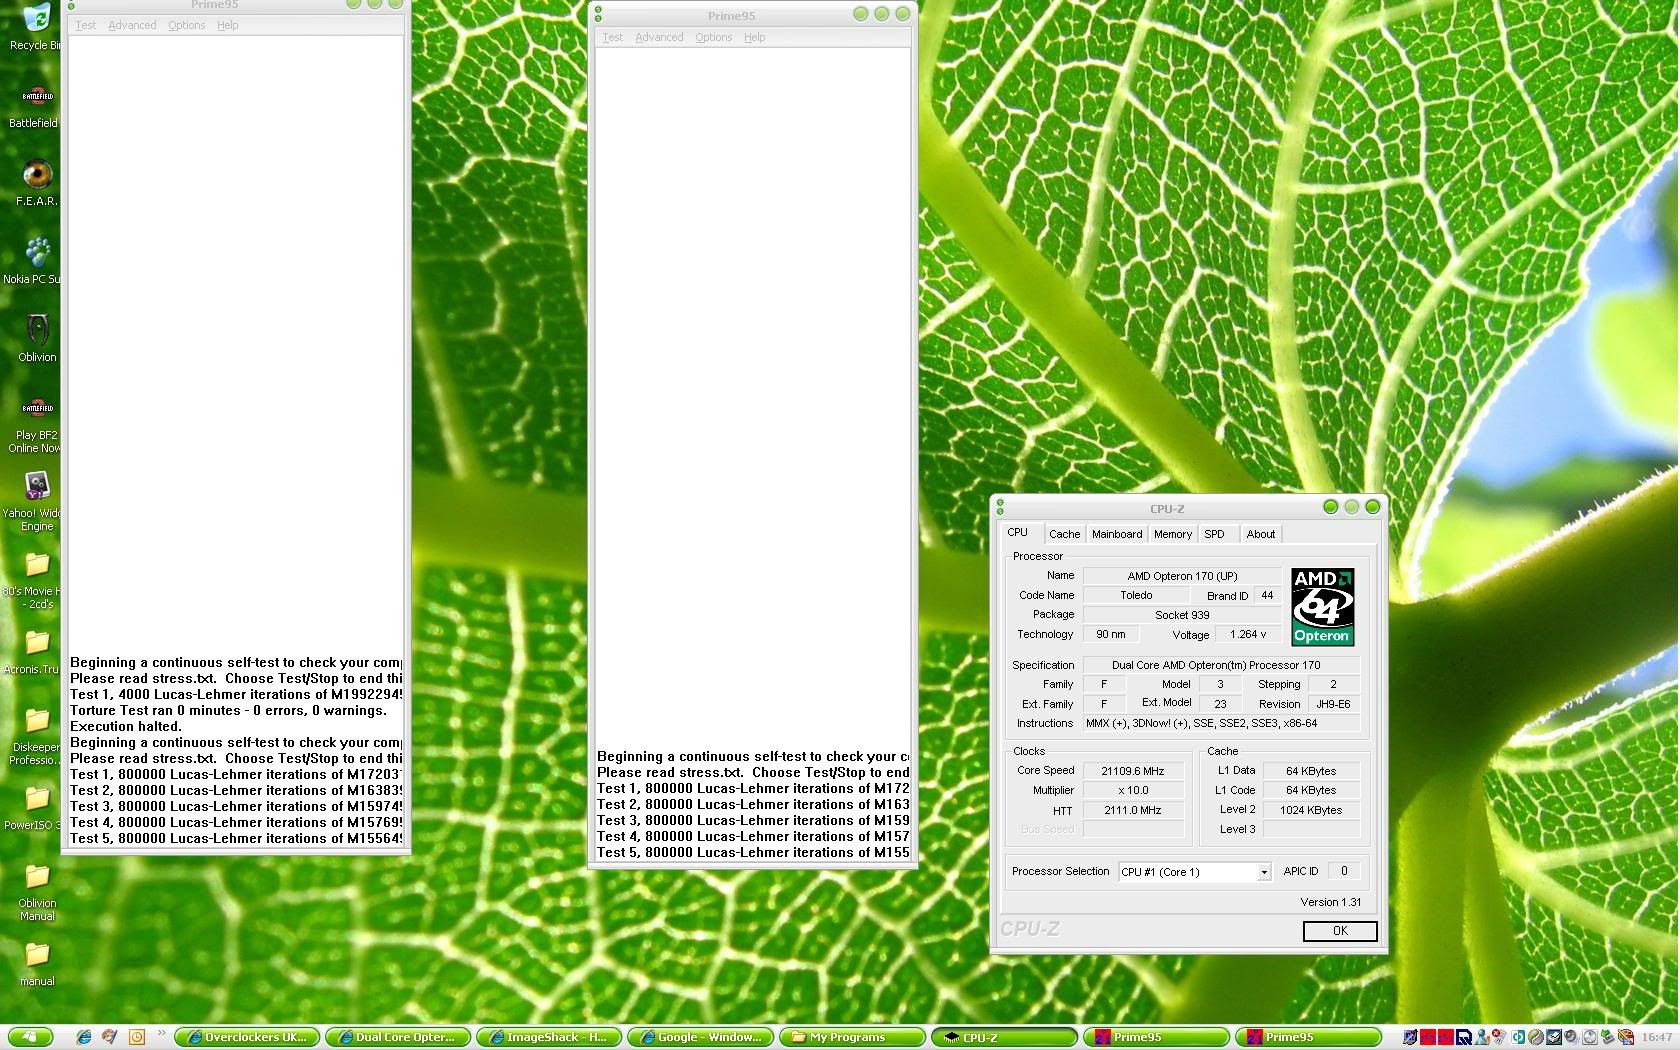Open the Diskeeper Professional folder
This screenshot has height=1050, width=1680.
37,721
